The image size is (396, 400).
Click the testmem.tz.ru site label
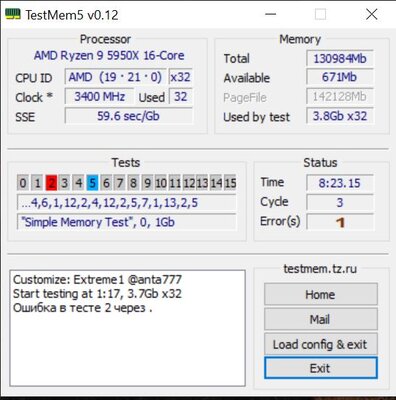320,269
